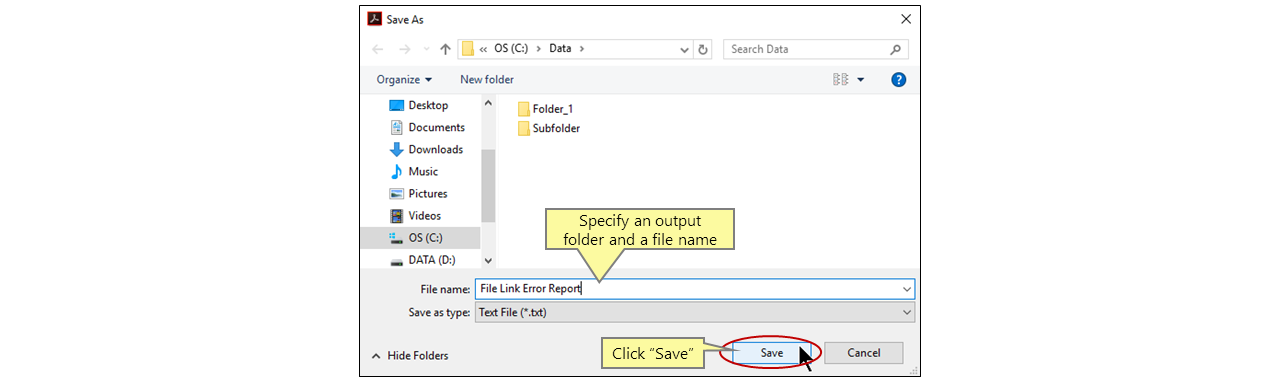This screenshot has height=382, width=1280.
Task: Click the folder icon in address bar
Action: point(468,49)
